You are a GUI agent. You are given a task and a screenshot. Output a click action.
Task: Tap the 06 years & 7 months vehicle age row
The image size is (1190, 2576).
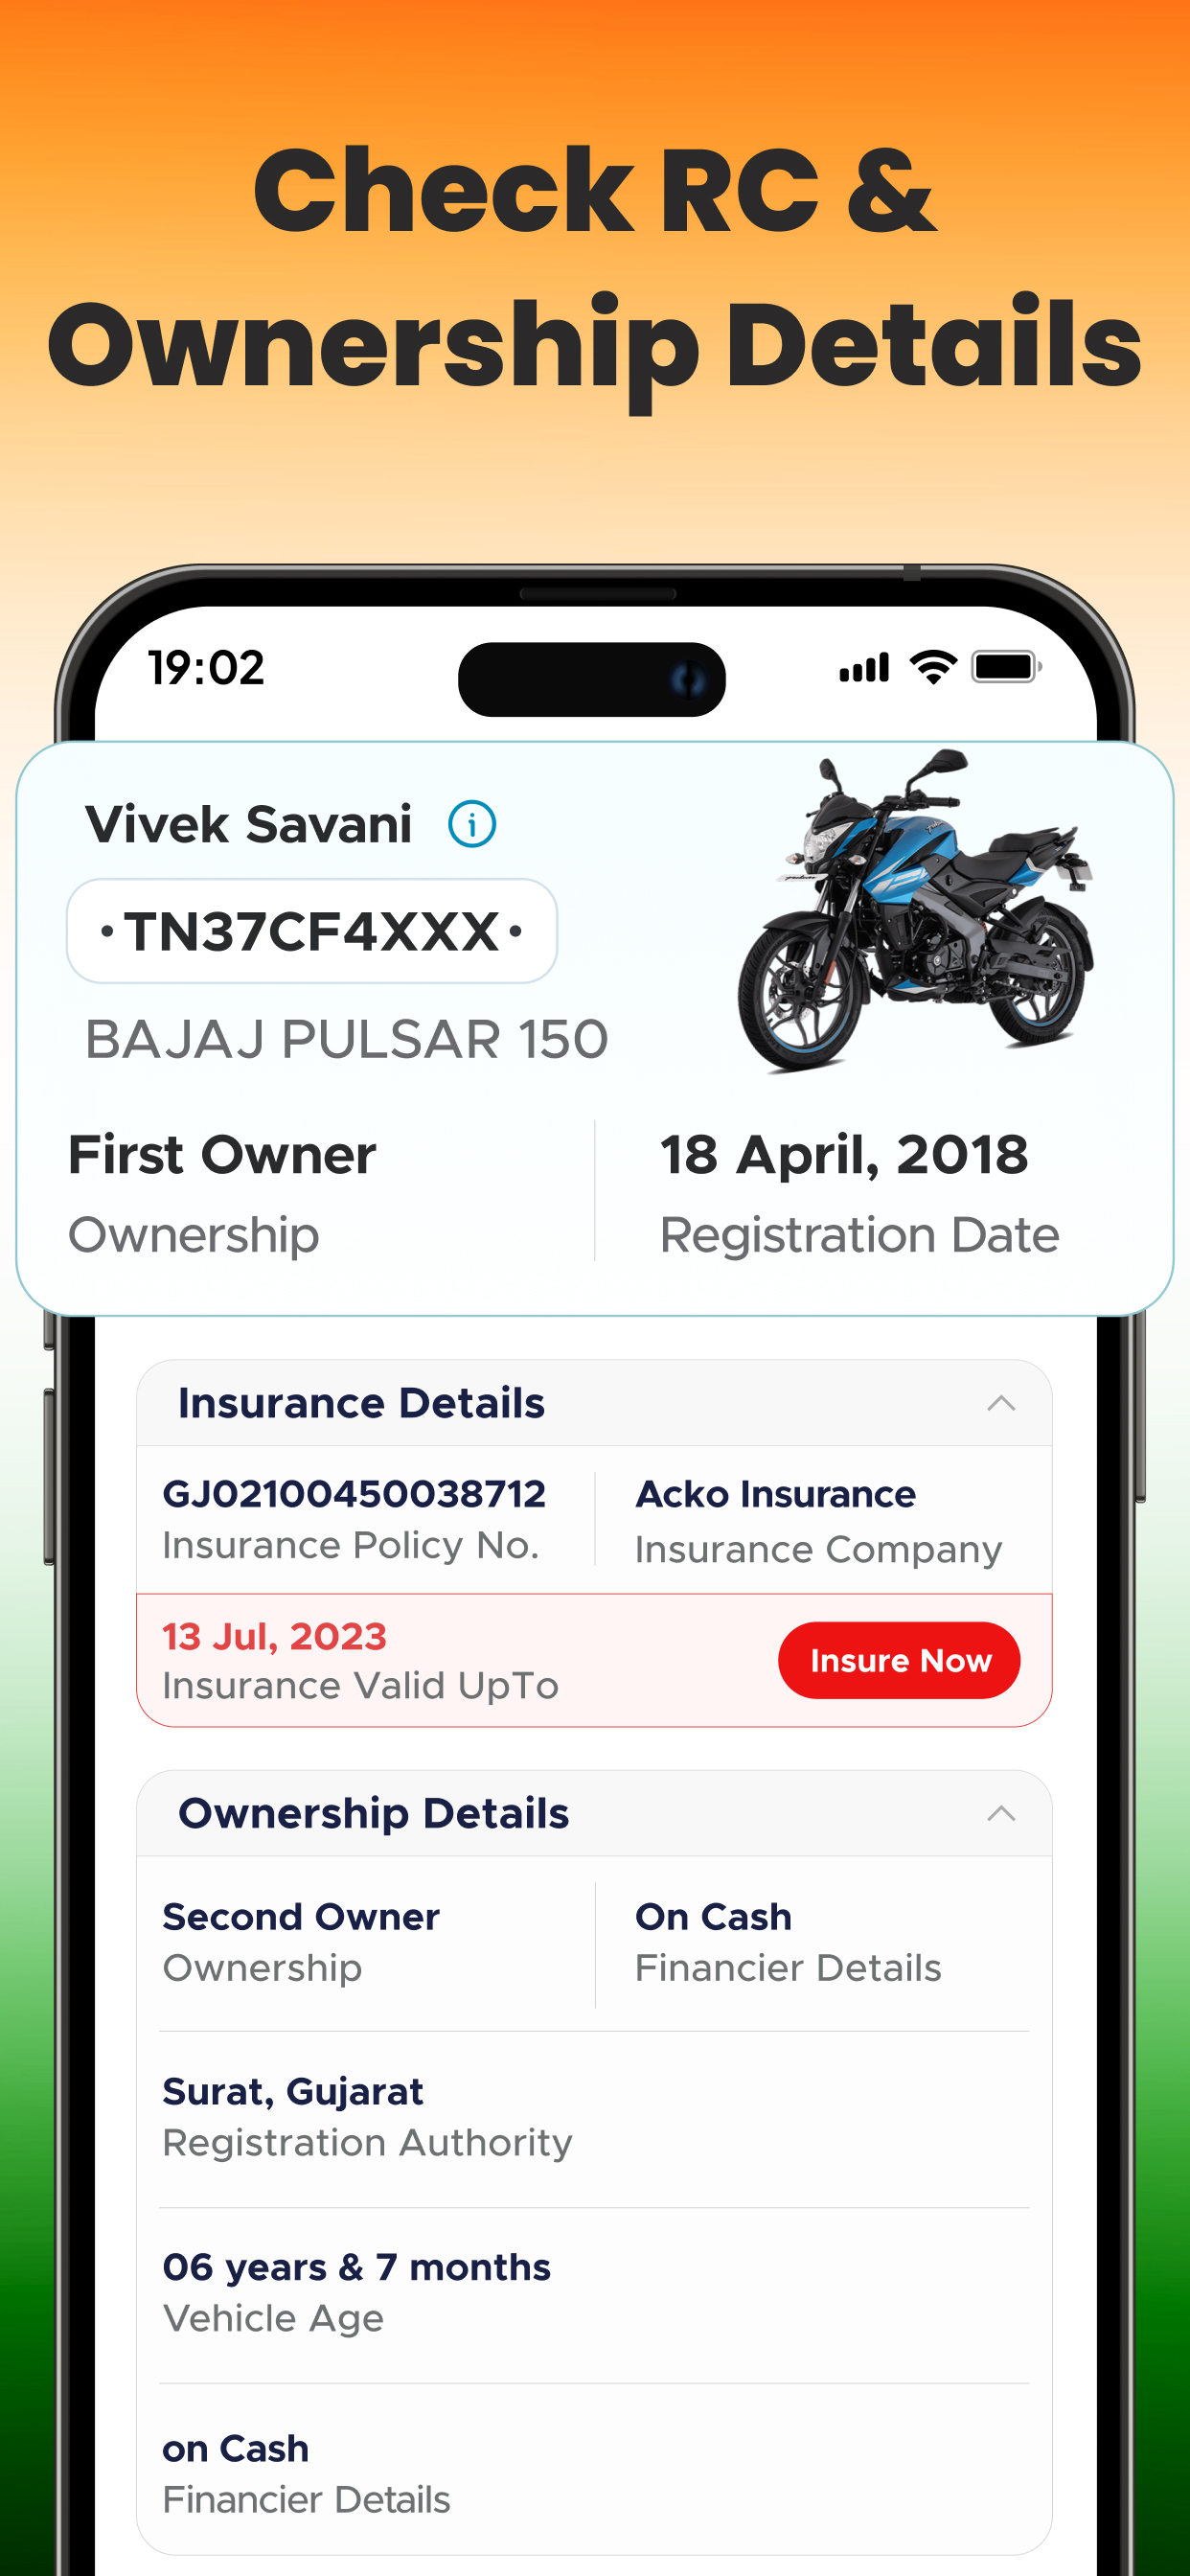[x=594, y=2294]
